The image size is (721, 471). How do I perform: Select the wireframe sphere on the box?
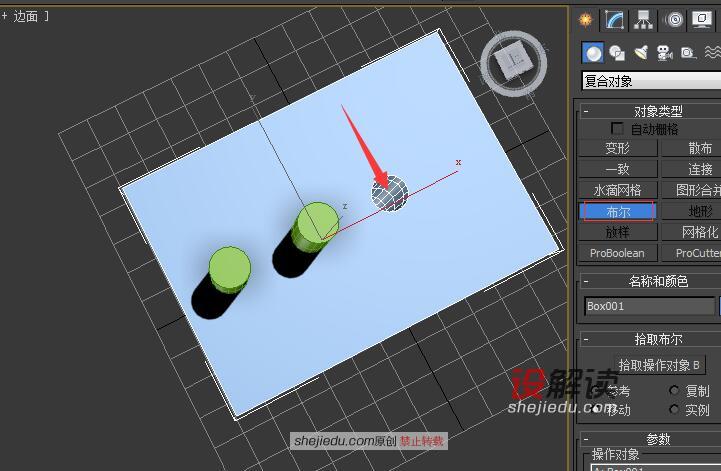tap(389, 193)
